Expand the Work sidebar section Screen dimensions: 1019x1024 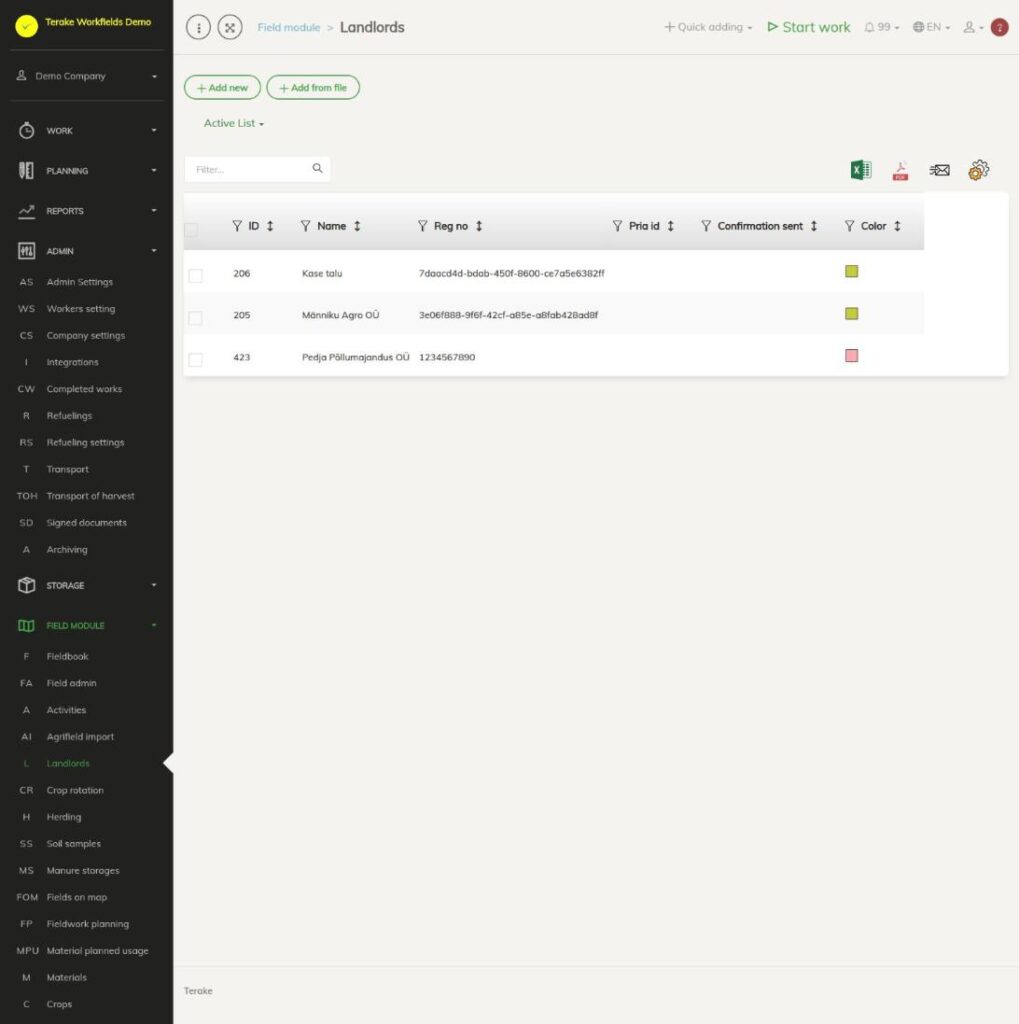click(x=87, y=131)
